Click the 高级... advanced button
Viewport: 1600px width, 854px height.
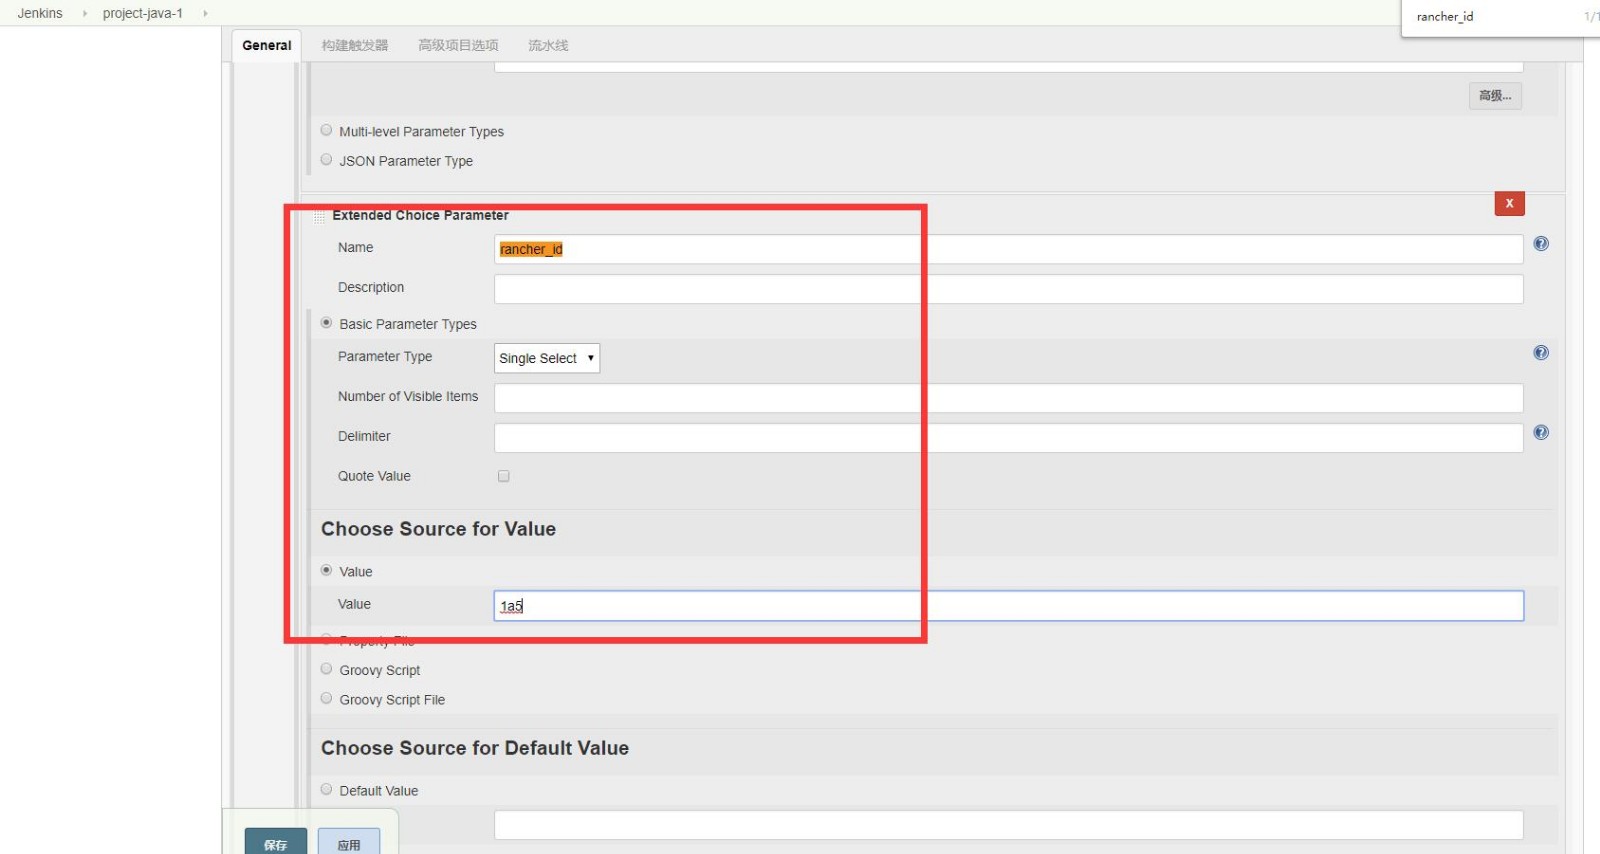point(1496,96)
